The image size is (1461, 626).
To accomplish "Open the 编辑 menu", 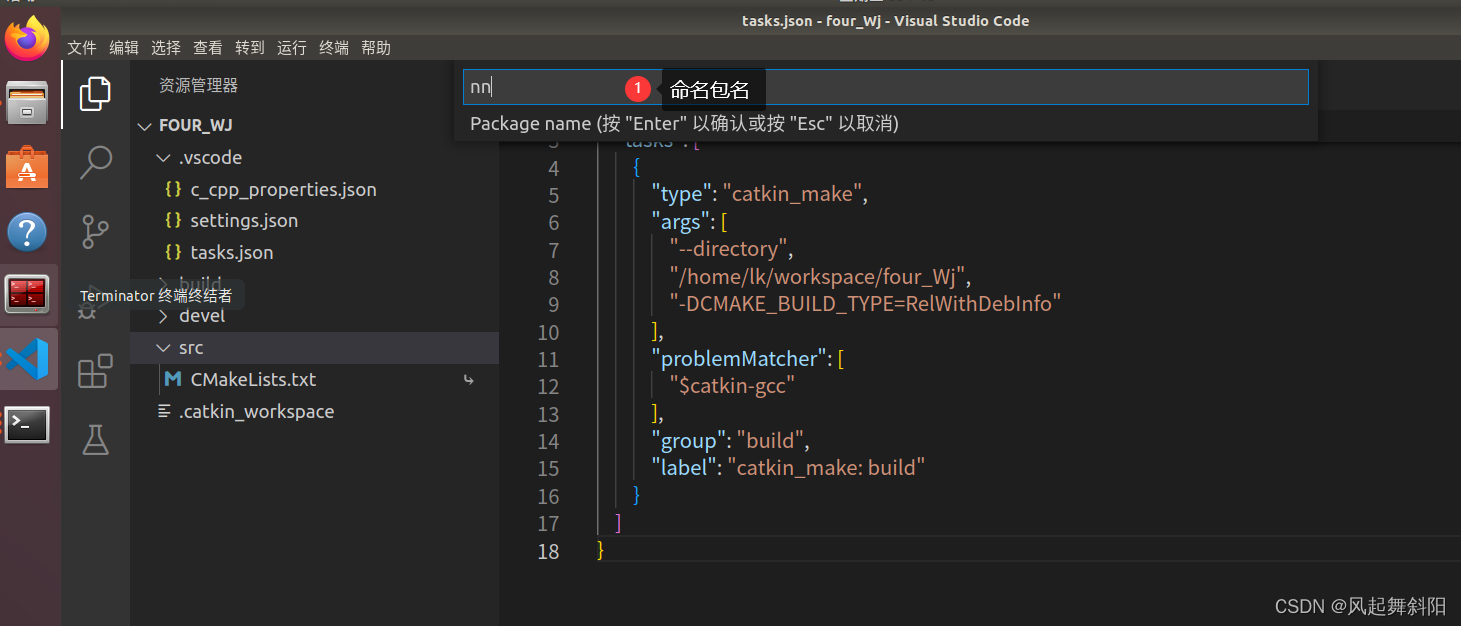I will pyautogui.click(x=124, y=47).
